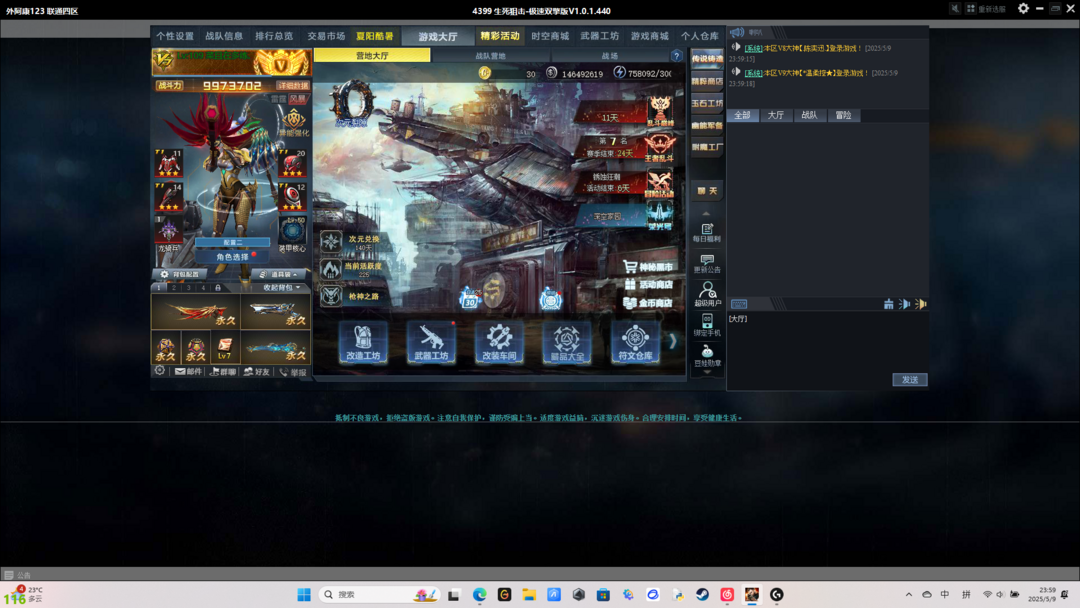
Task: Expand the 道具袋 dropdown
Action: point(279,274)
